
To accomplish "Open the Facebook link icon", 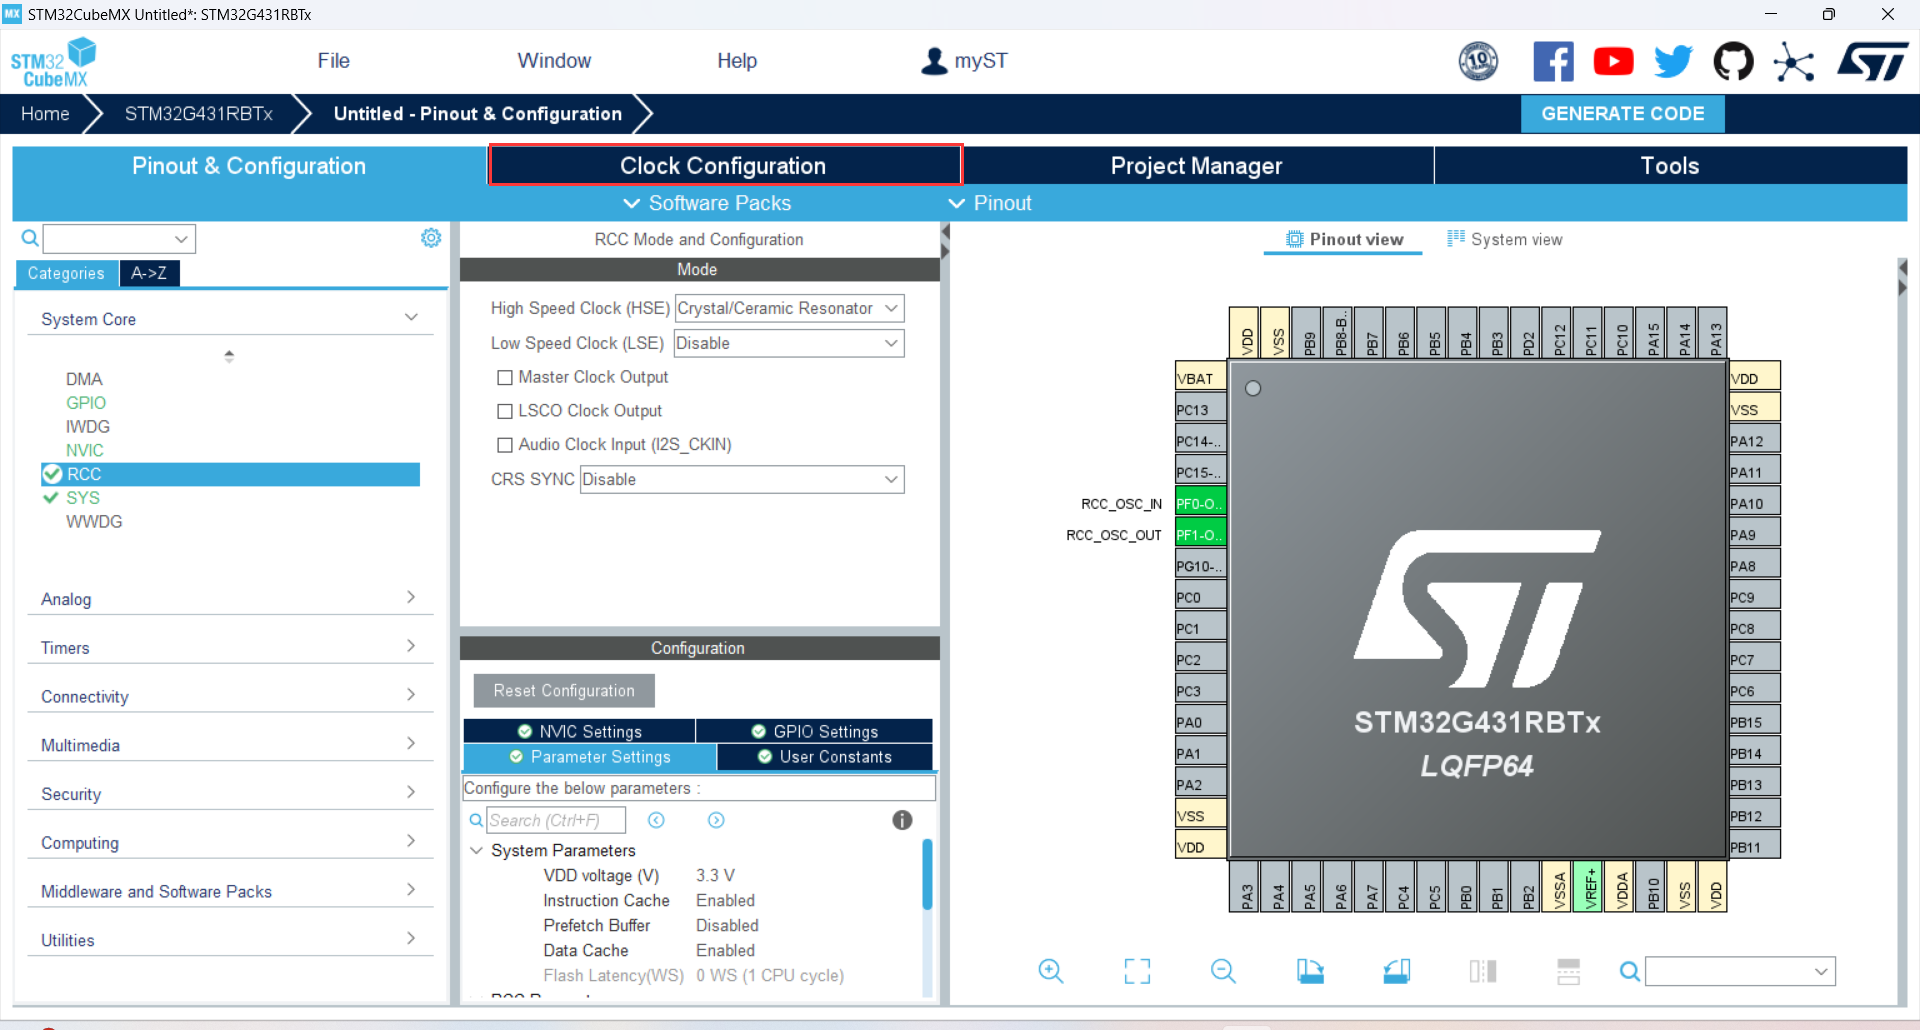I will 1553,62.
